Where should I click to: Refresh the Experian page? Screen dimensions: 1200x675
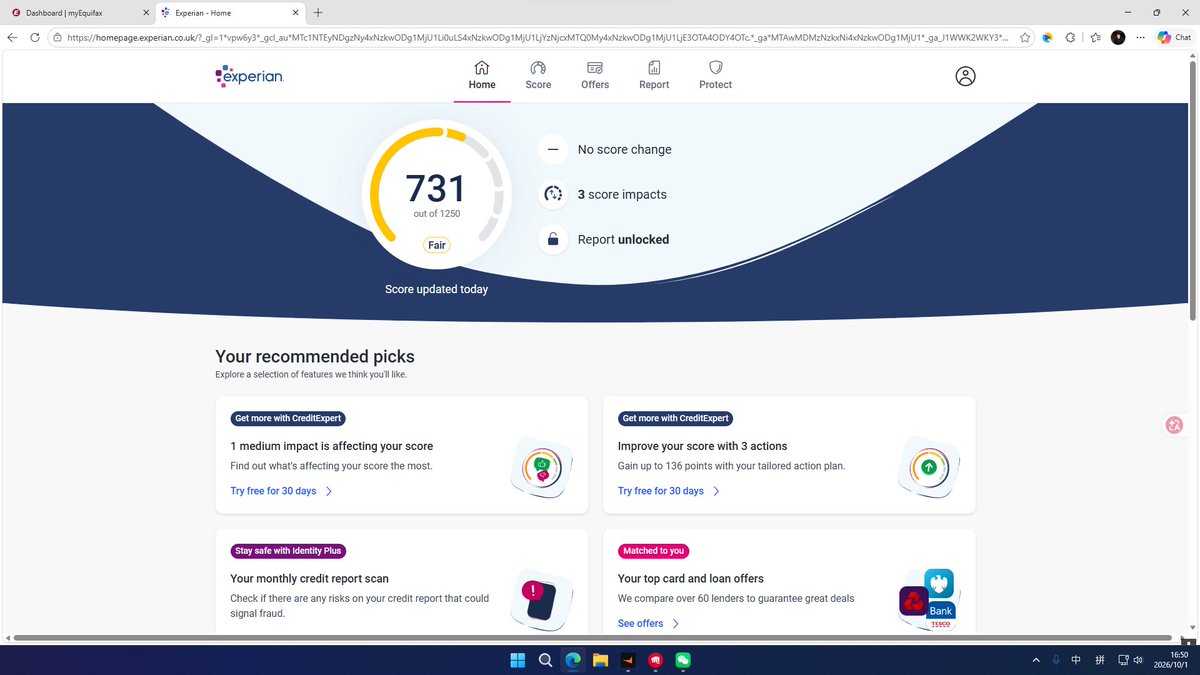(x=35, y=37)
